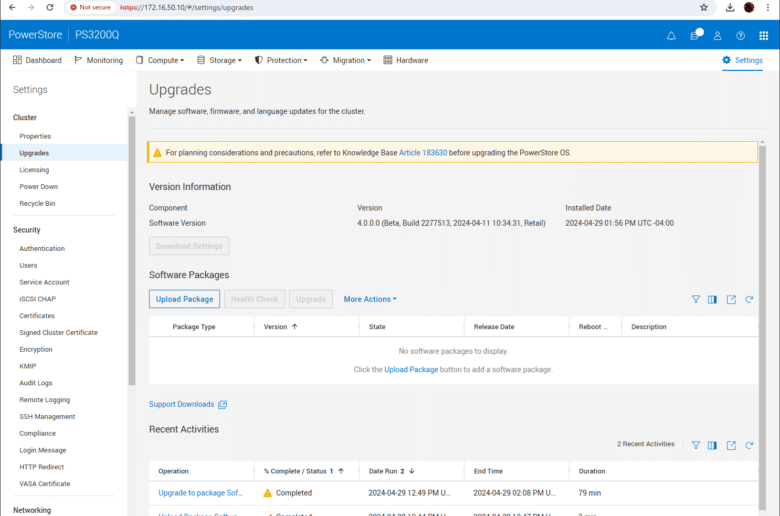Select Licensing in the settings sidebar
Viewport: 780px width, 516px height.
tap(34, 170)
